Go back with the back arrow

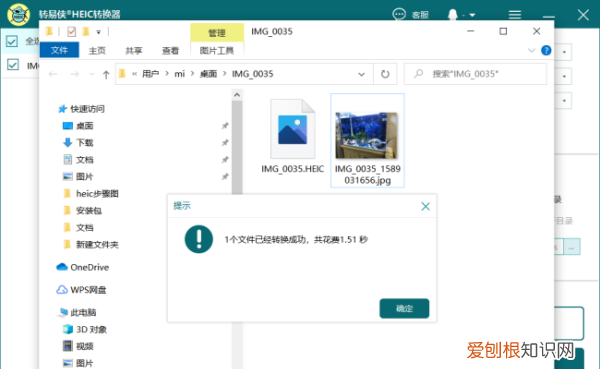pyautogui.click(x=53, y=74)
